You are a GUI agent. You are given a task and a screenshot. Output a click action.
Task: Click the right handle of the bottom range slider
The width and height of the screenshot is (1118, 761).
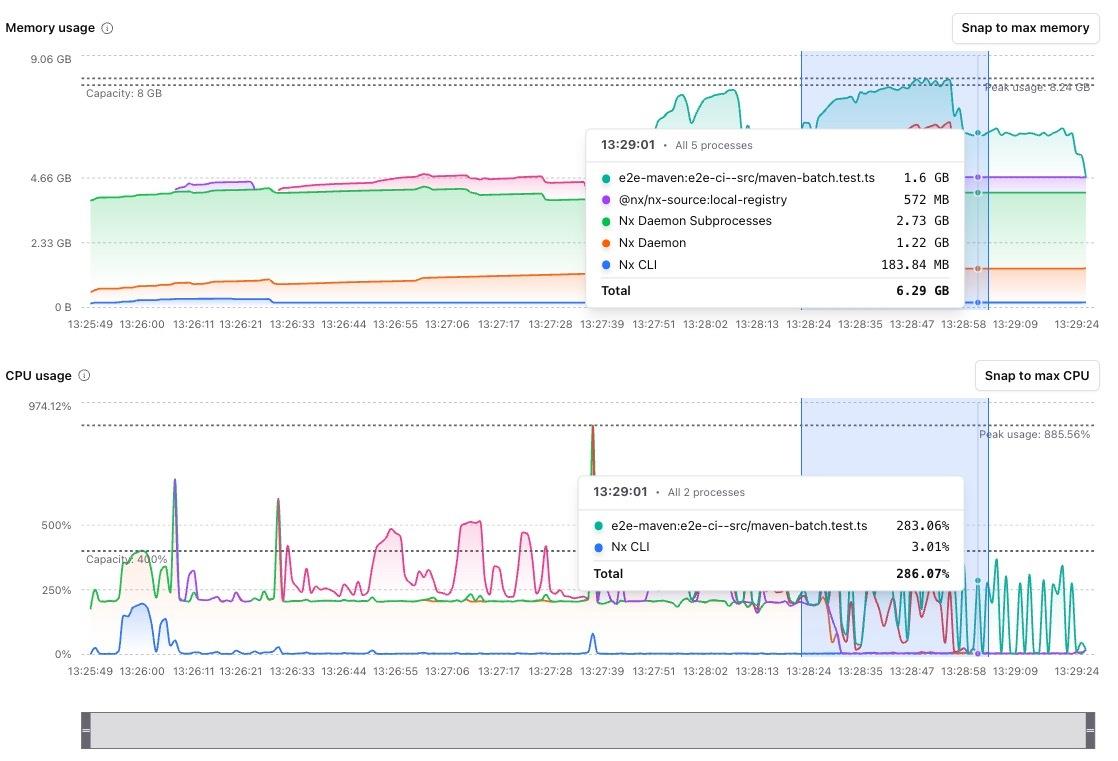pyautogui.click(x=1090, y=731)
